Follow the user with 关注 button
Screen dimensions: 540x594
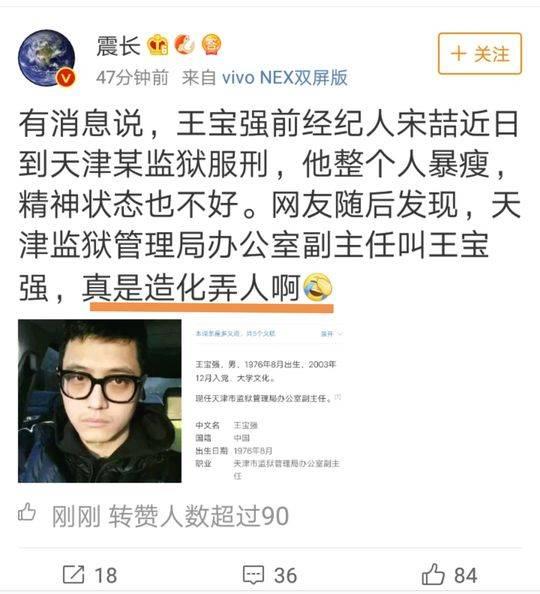tap(480, 53)
